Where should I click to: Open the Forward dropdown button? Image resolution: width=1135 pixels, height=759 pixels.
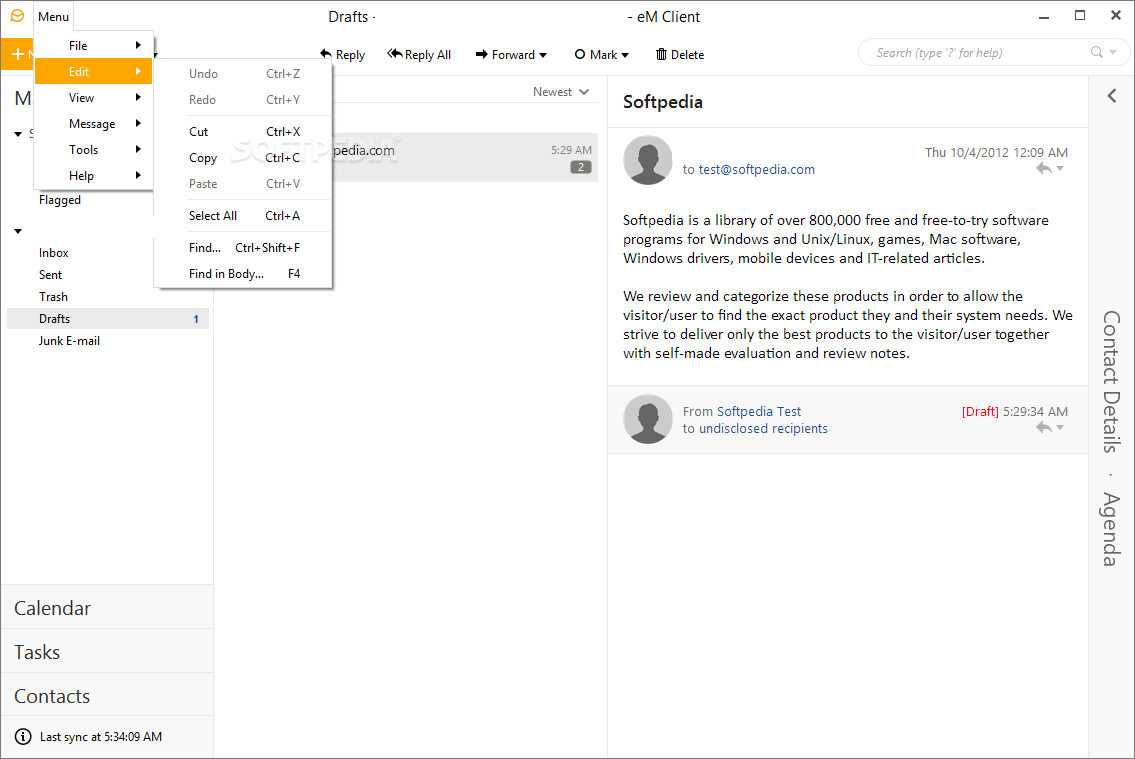click(511, 54)
